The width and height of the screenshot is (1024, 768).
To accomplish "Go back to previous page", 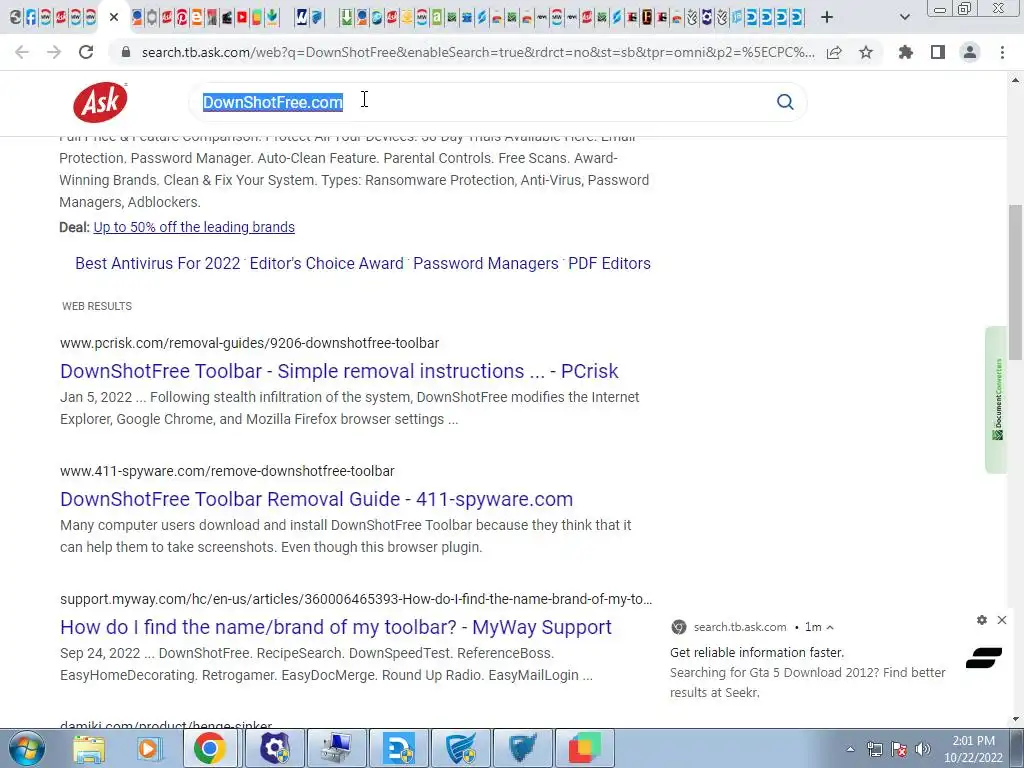I will [x=22, y=52].
